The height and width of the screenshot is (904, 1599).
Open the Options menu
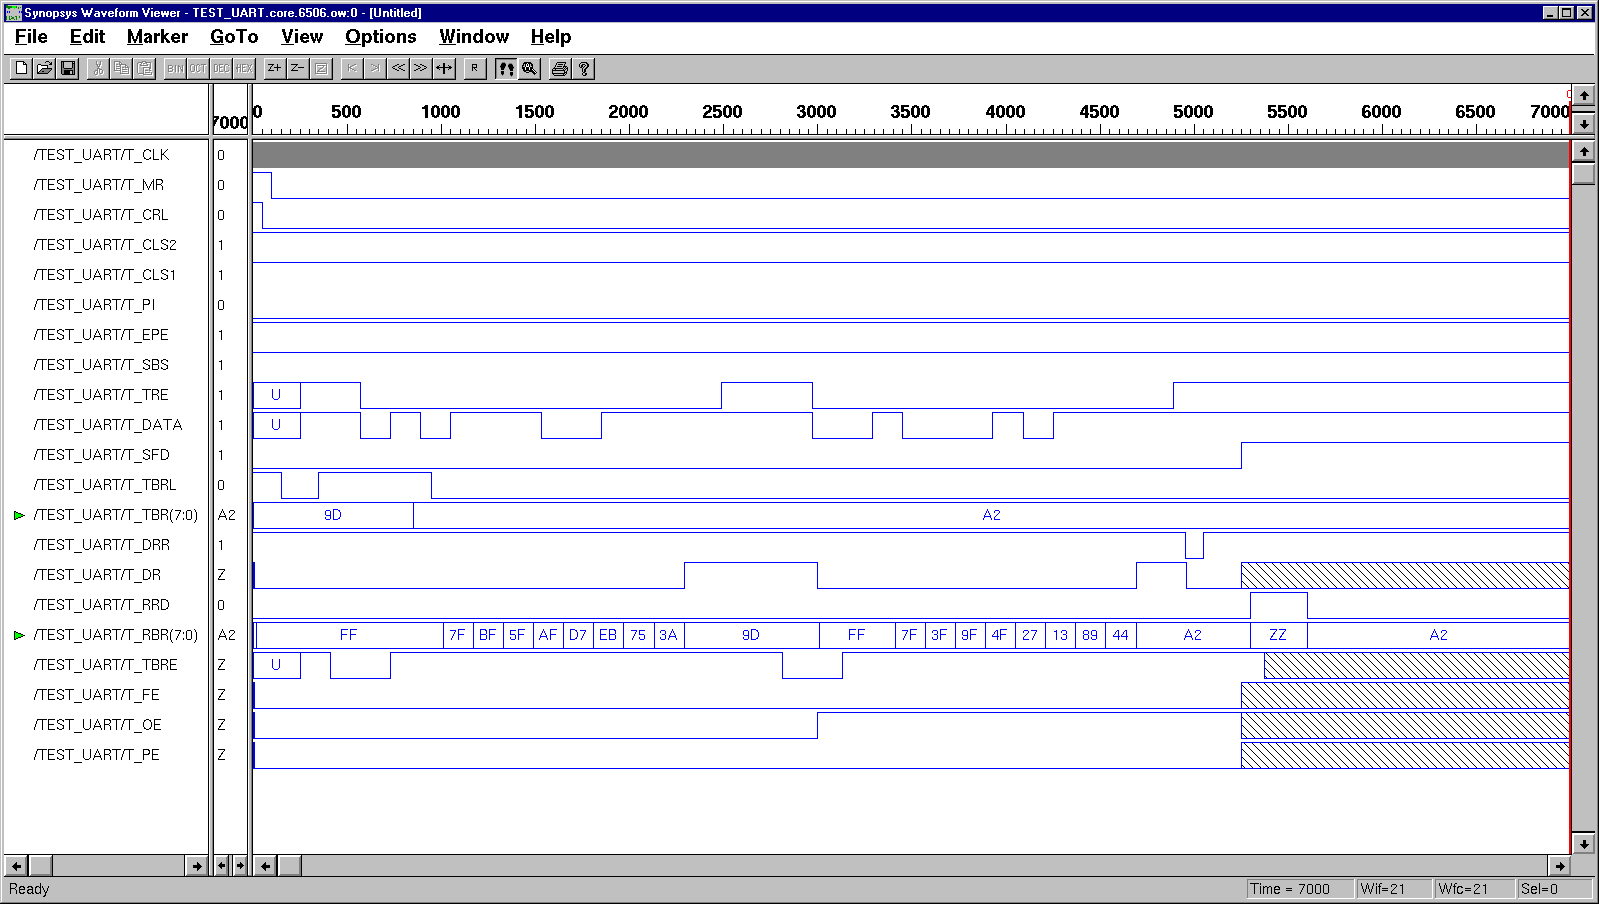pyautogui.click(x=380, y=37)
